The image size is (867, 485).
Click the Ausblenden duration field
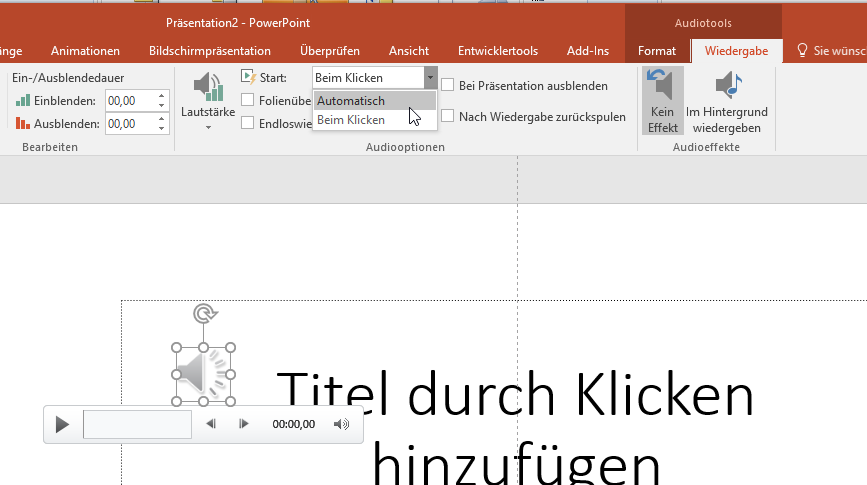coord(130,124)
